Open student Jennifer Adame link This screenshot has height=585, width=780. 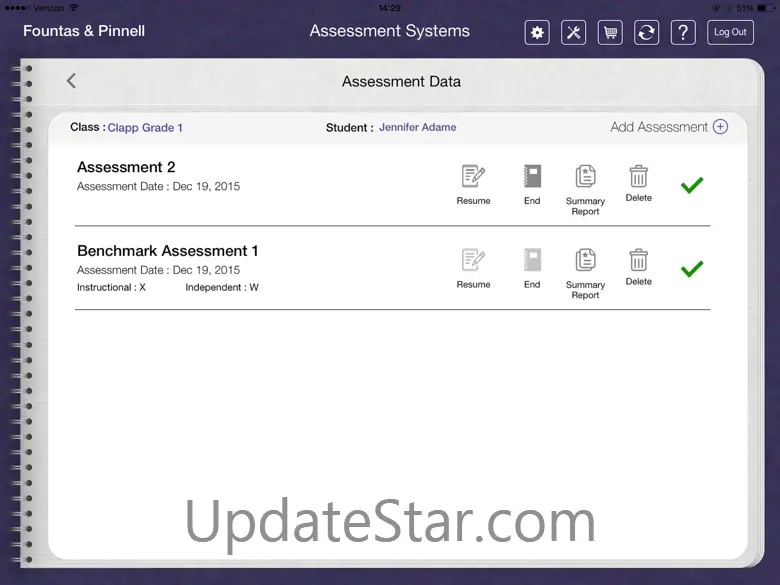click(x=417, y=127)
